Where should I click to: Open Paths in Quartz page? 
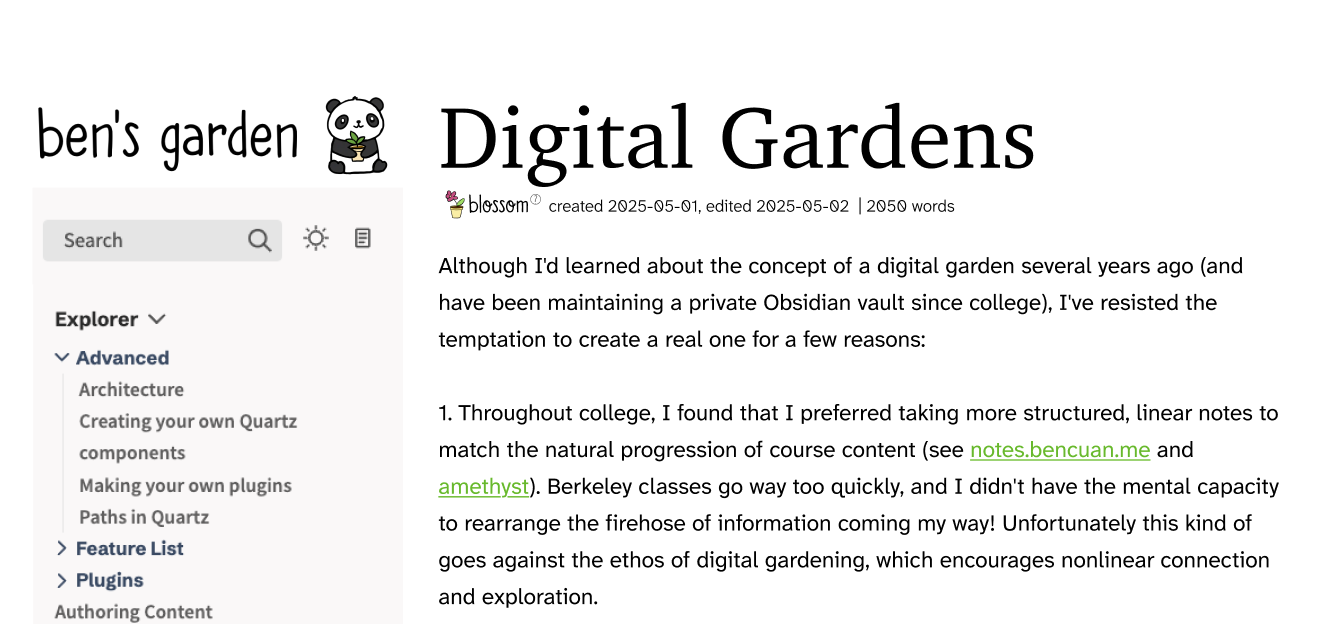(x=144, y=517)
